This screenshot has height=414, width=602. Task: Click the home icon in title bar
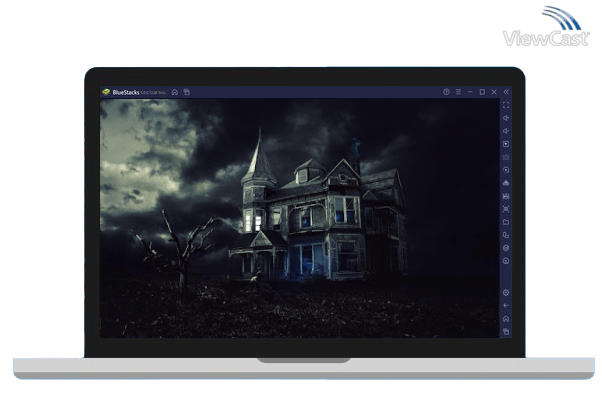(175, 92)
